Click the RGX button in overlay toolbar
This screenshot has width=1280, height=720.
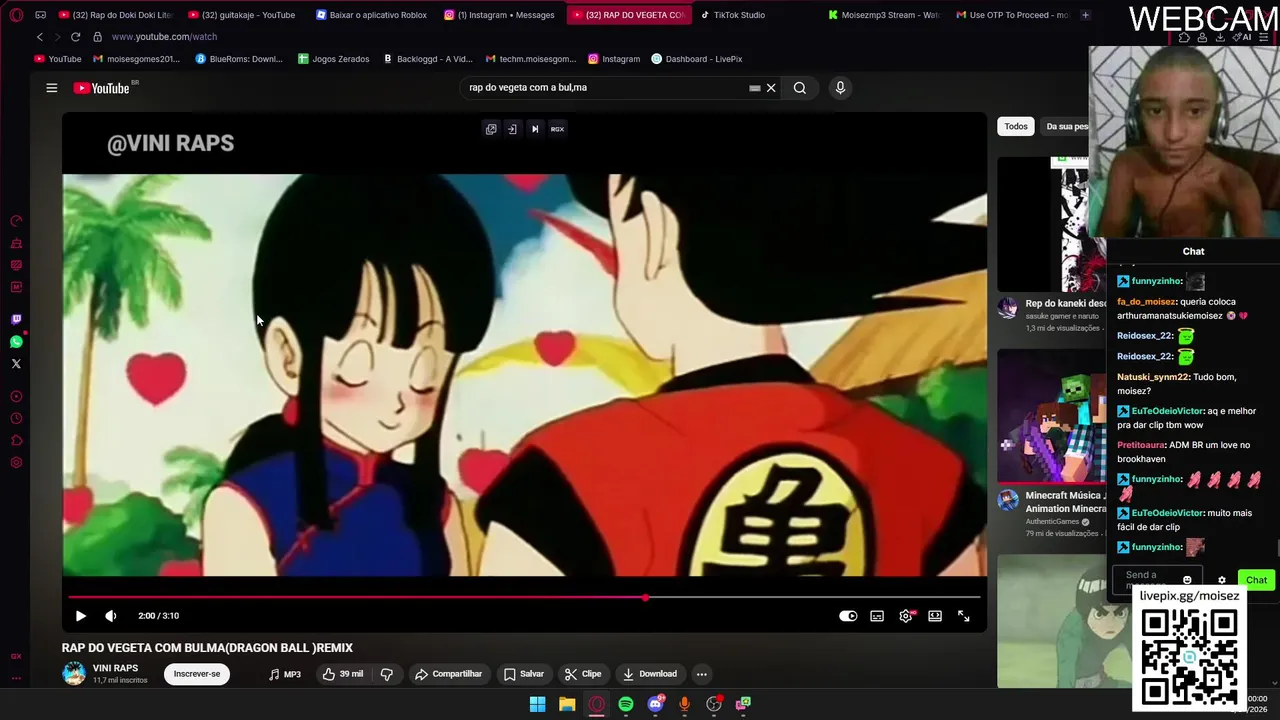click(557, 129)
